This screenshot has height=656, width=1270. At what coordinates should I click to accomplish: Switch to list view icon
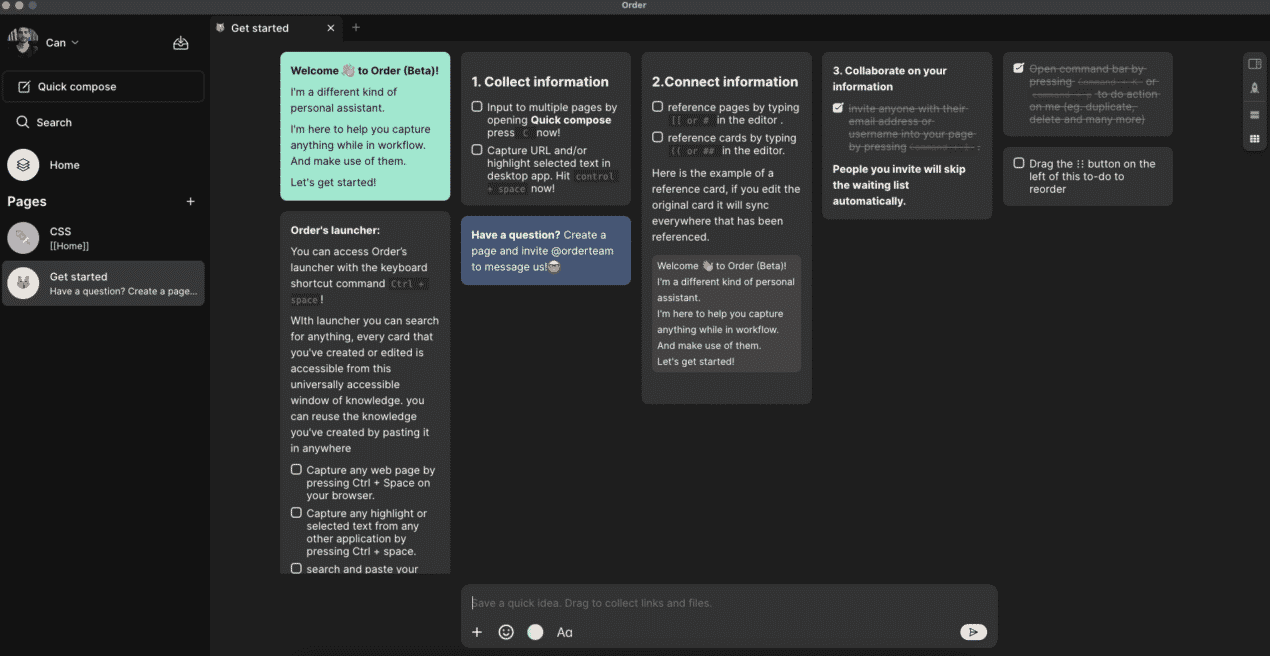pos(1254,114)
